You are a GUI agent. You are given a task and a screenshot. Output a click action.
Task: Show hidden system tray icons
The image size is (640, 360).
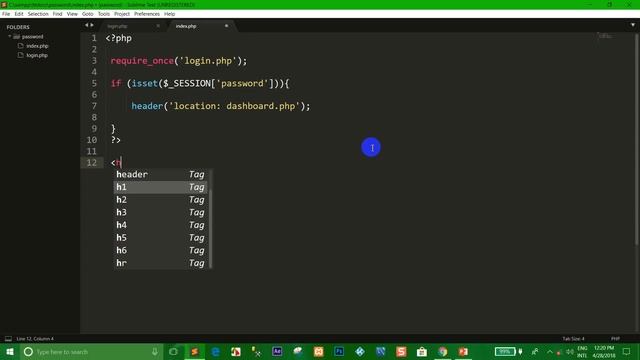click(550, 352)
